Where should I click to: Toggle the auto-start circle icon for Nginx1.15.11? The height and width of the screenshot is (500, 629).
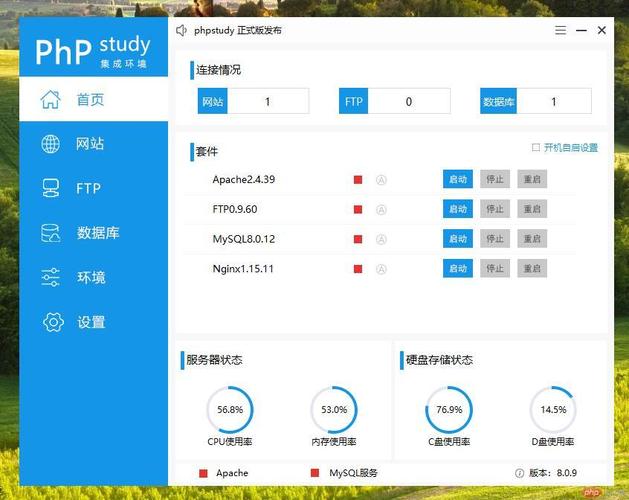pyautogui.click(x=381, y=269)
